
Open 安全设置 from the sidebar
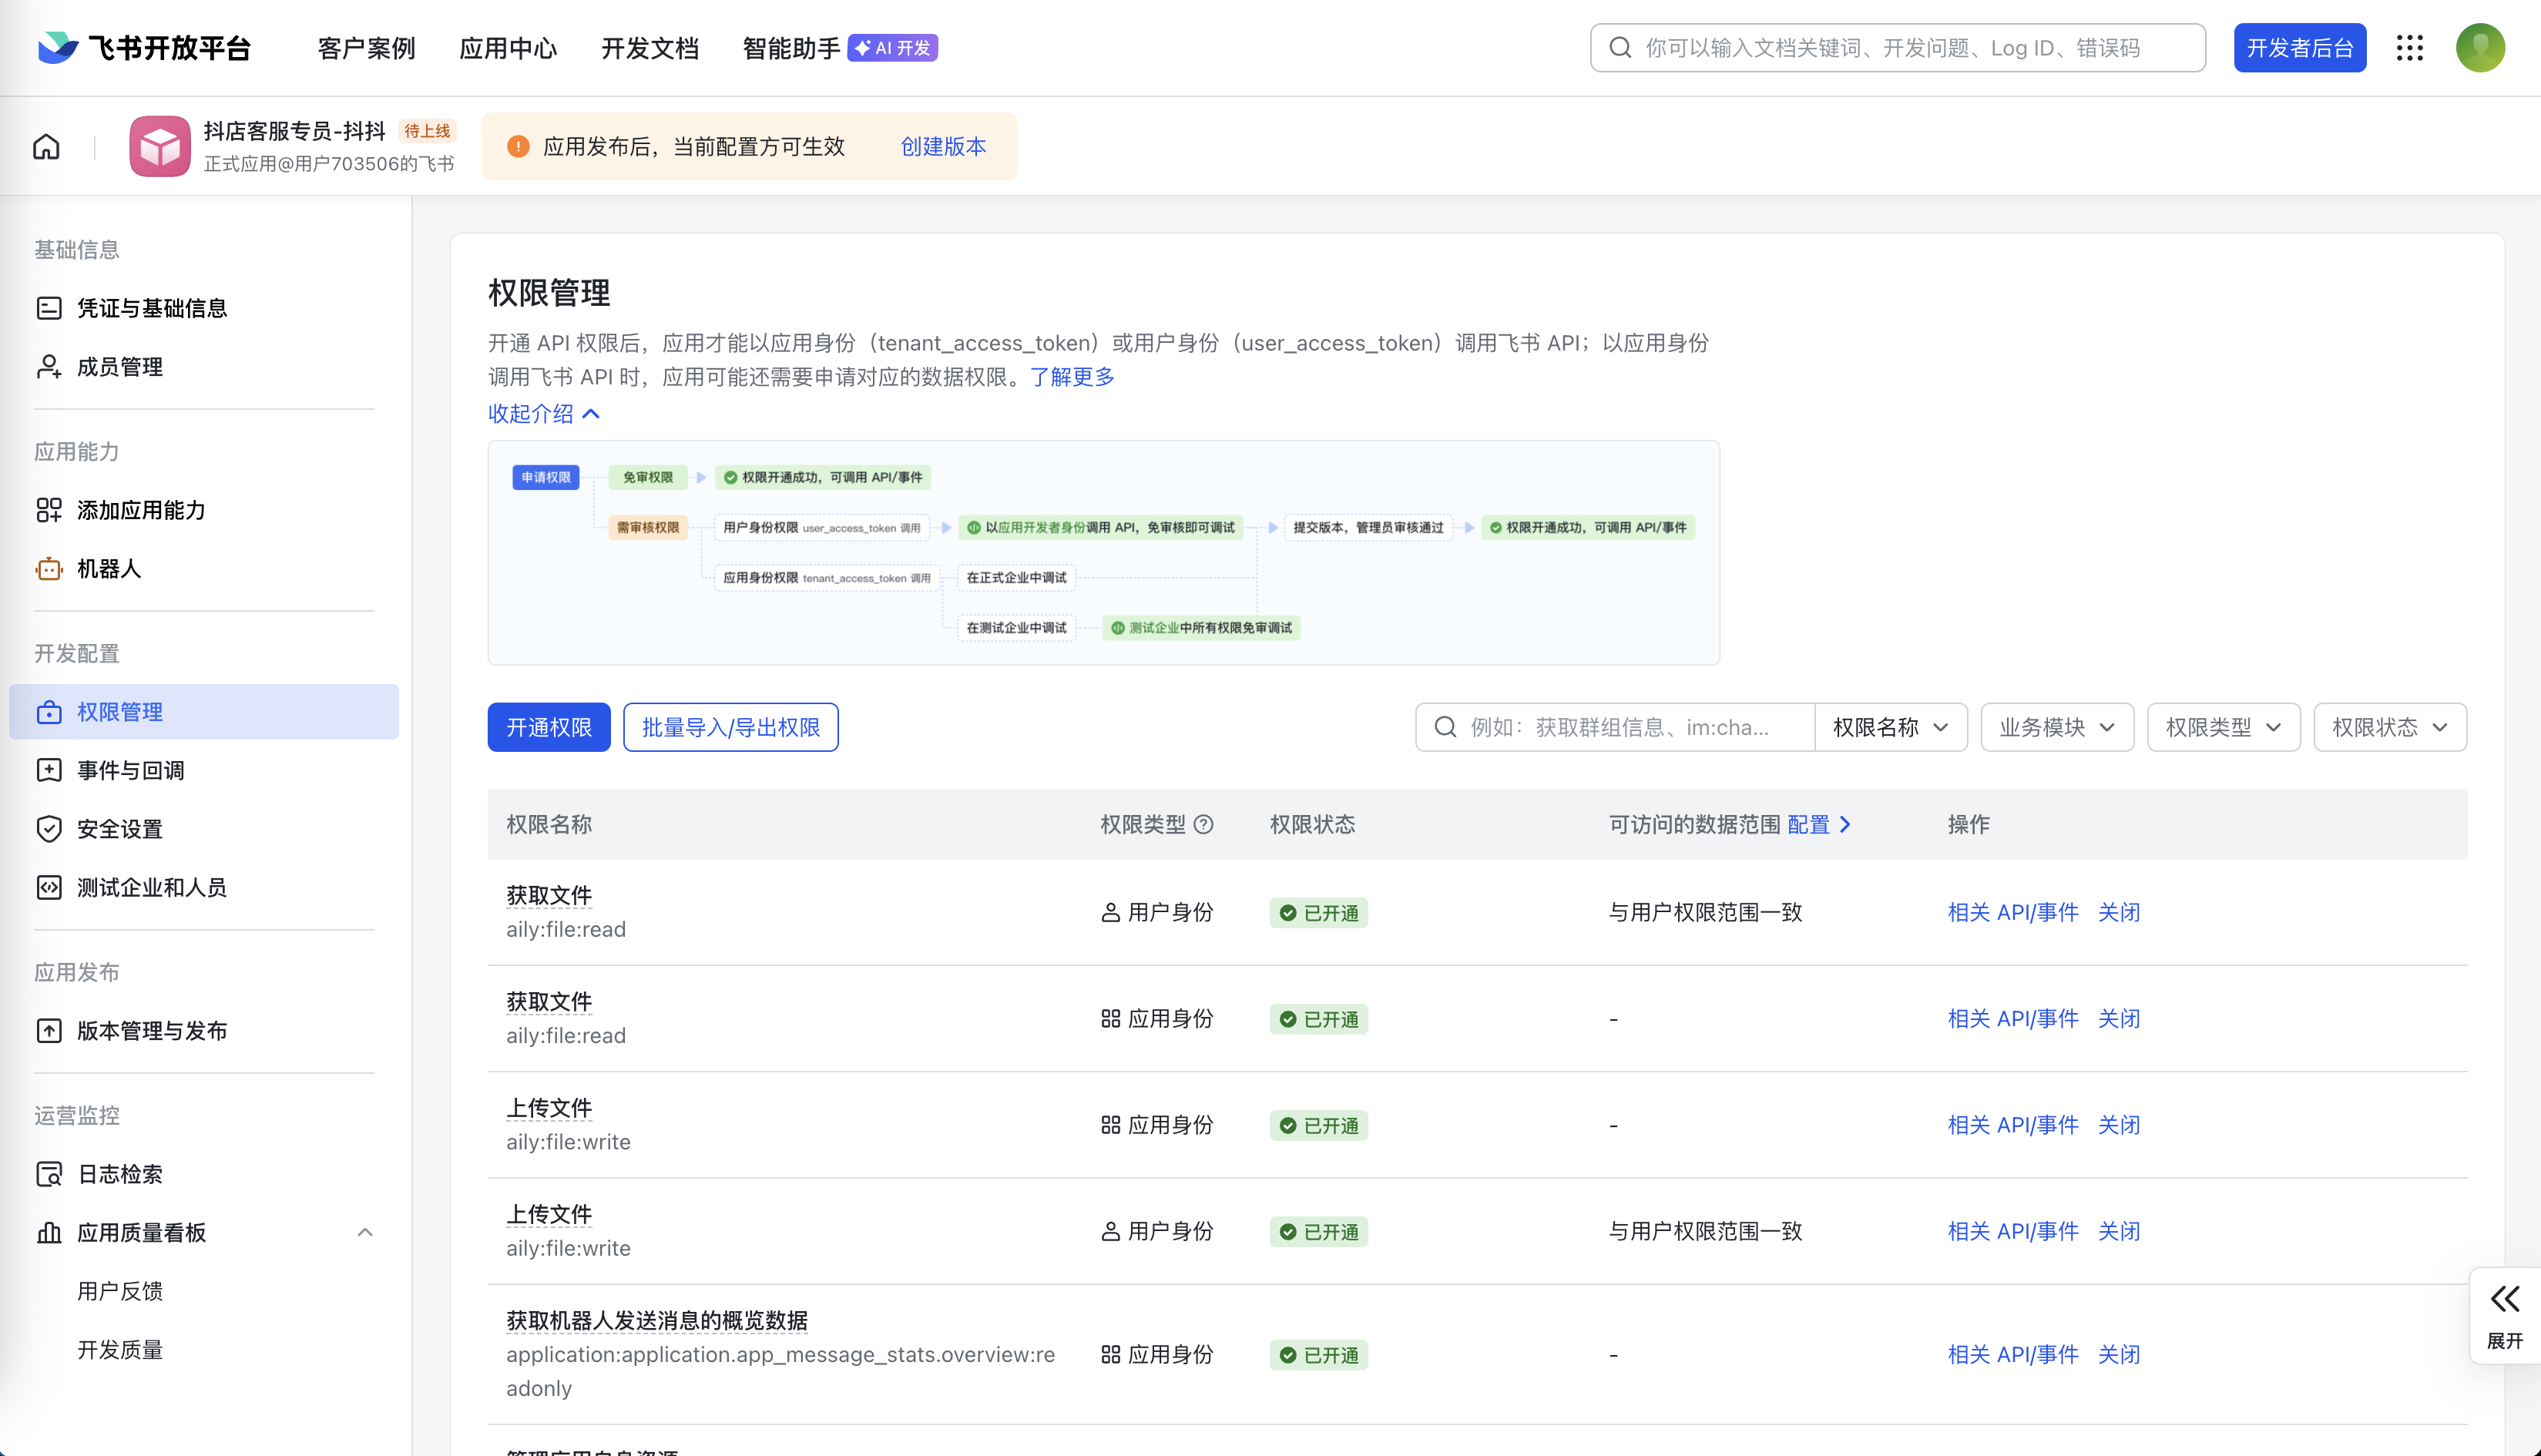click(x=119, y=829)
